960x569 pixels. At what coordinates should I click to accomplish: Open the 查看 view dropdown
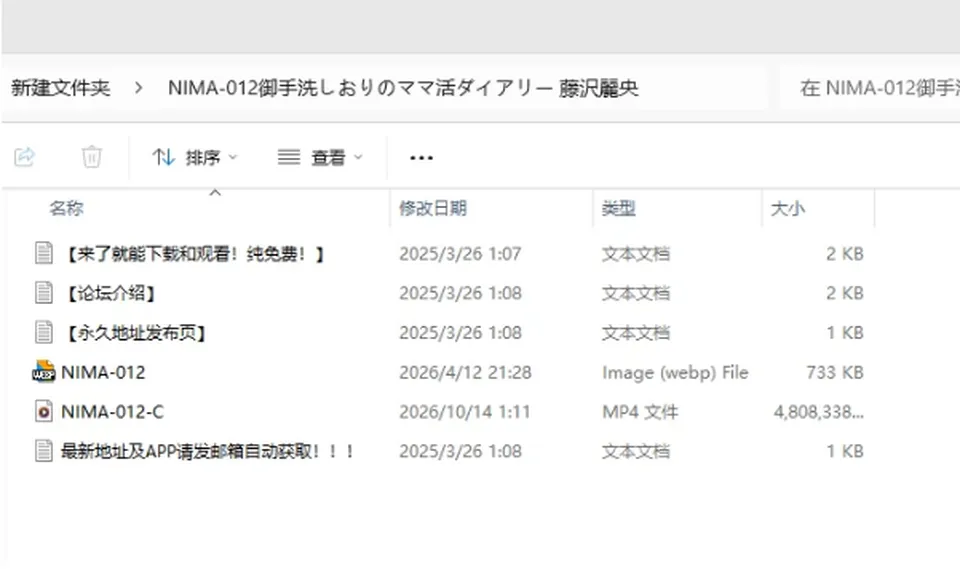tap(320, 157)
